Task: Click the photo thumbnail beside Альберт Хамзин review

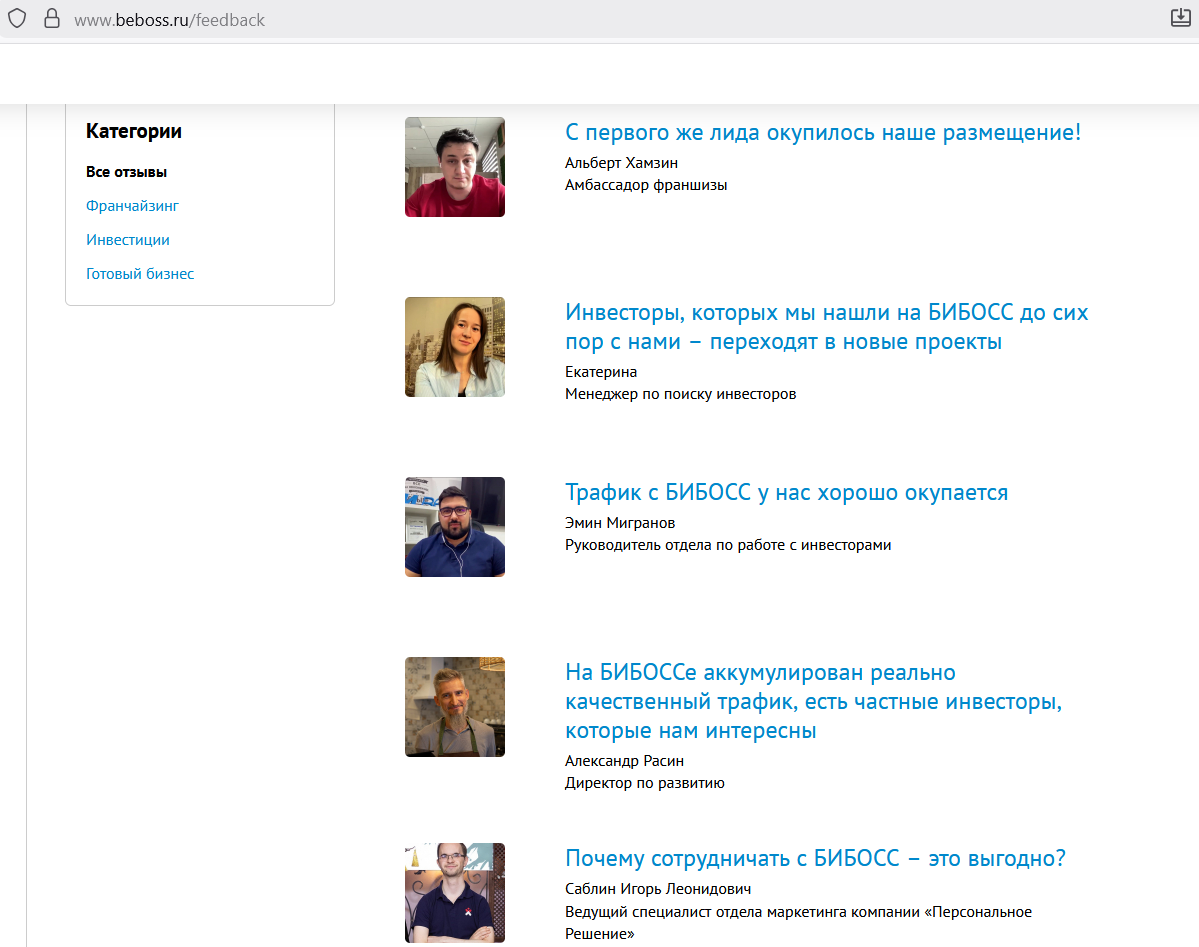Action: 455,167
